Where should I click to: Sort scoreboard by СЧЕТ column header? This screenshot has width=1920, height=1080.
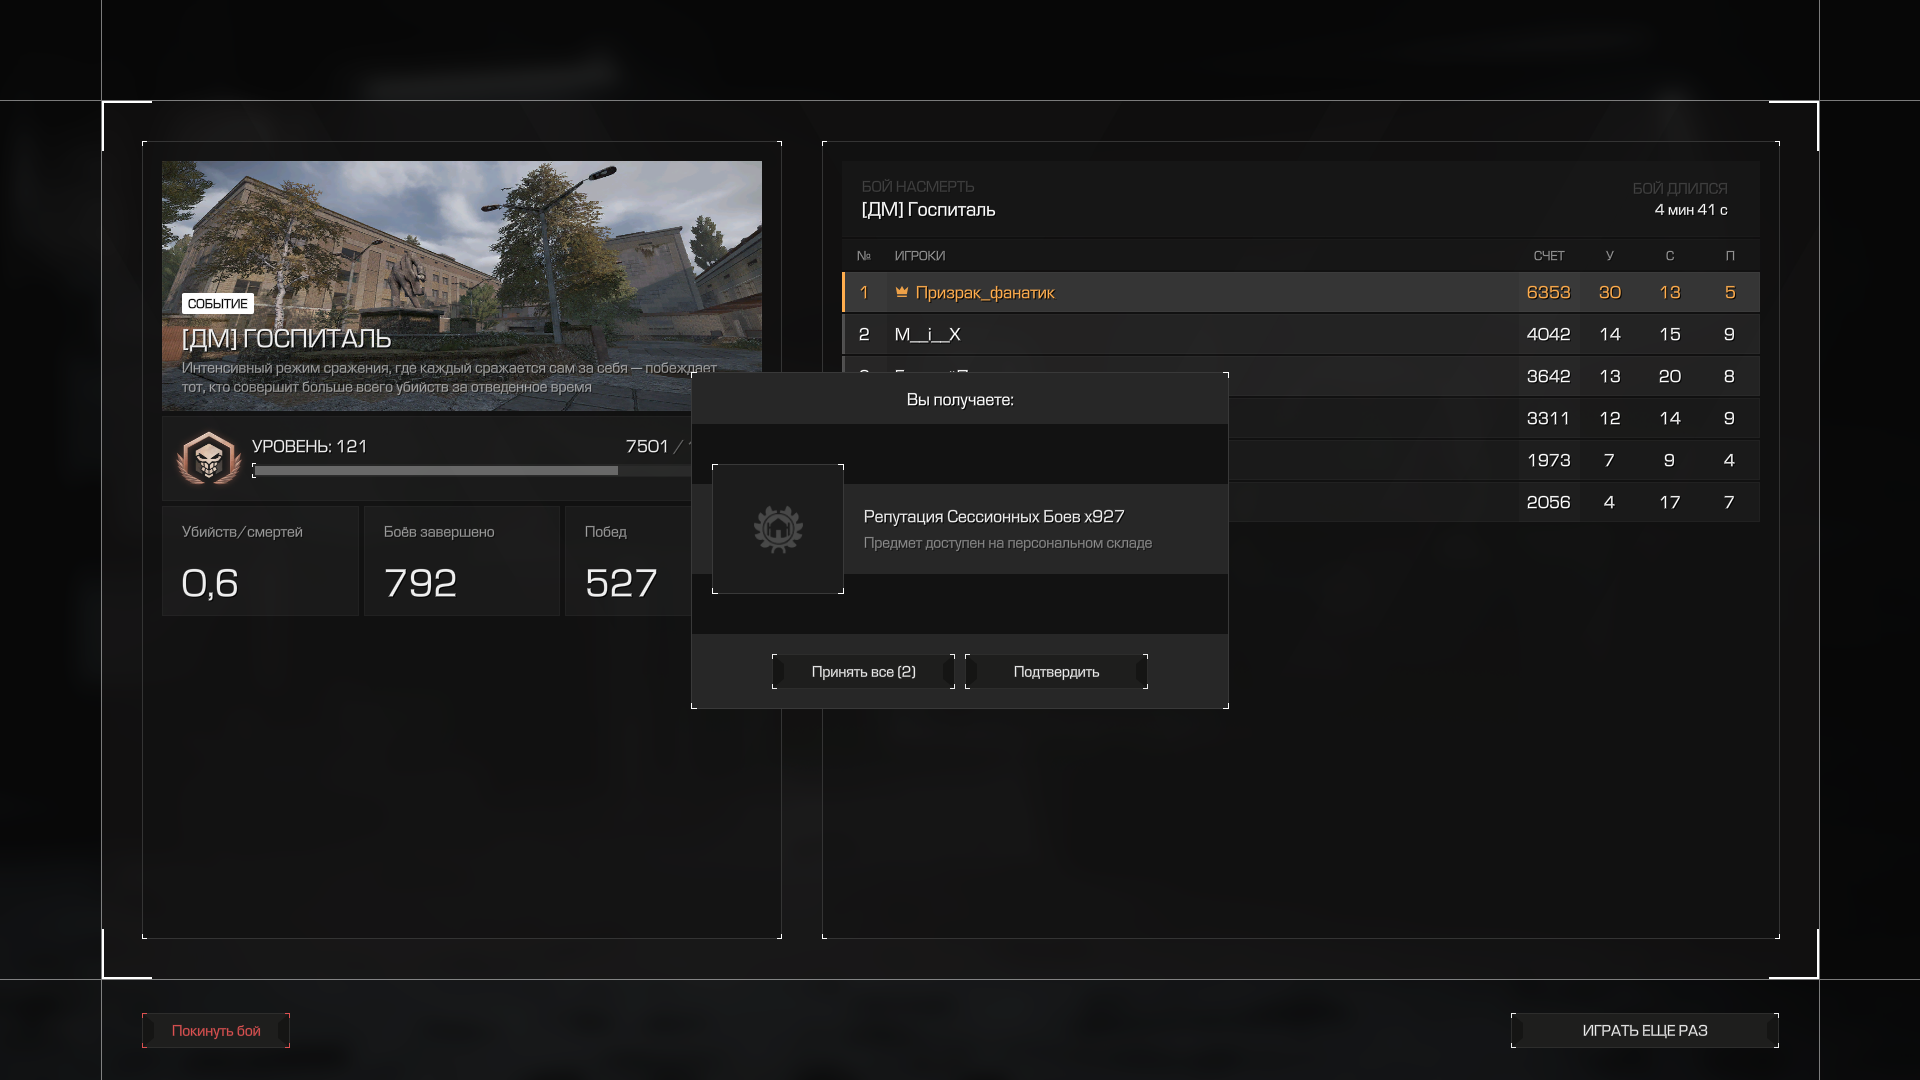[1548, 256]
